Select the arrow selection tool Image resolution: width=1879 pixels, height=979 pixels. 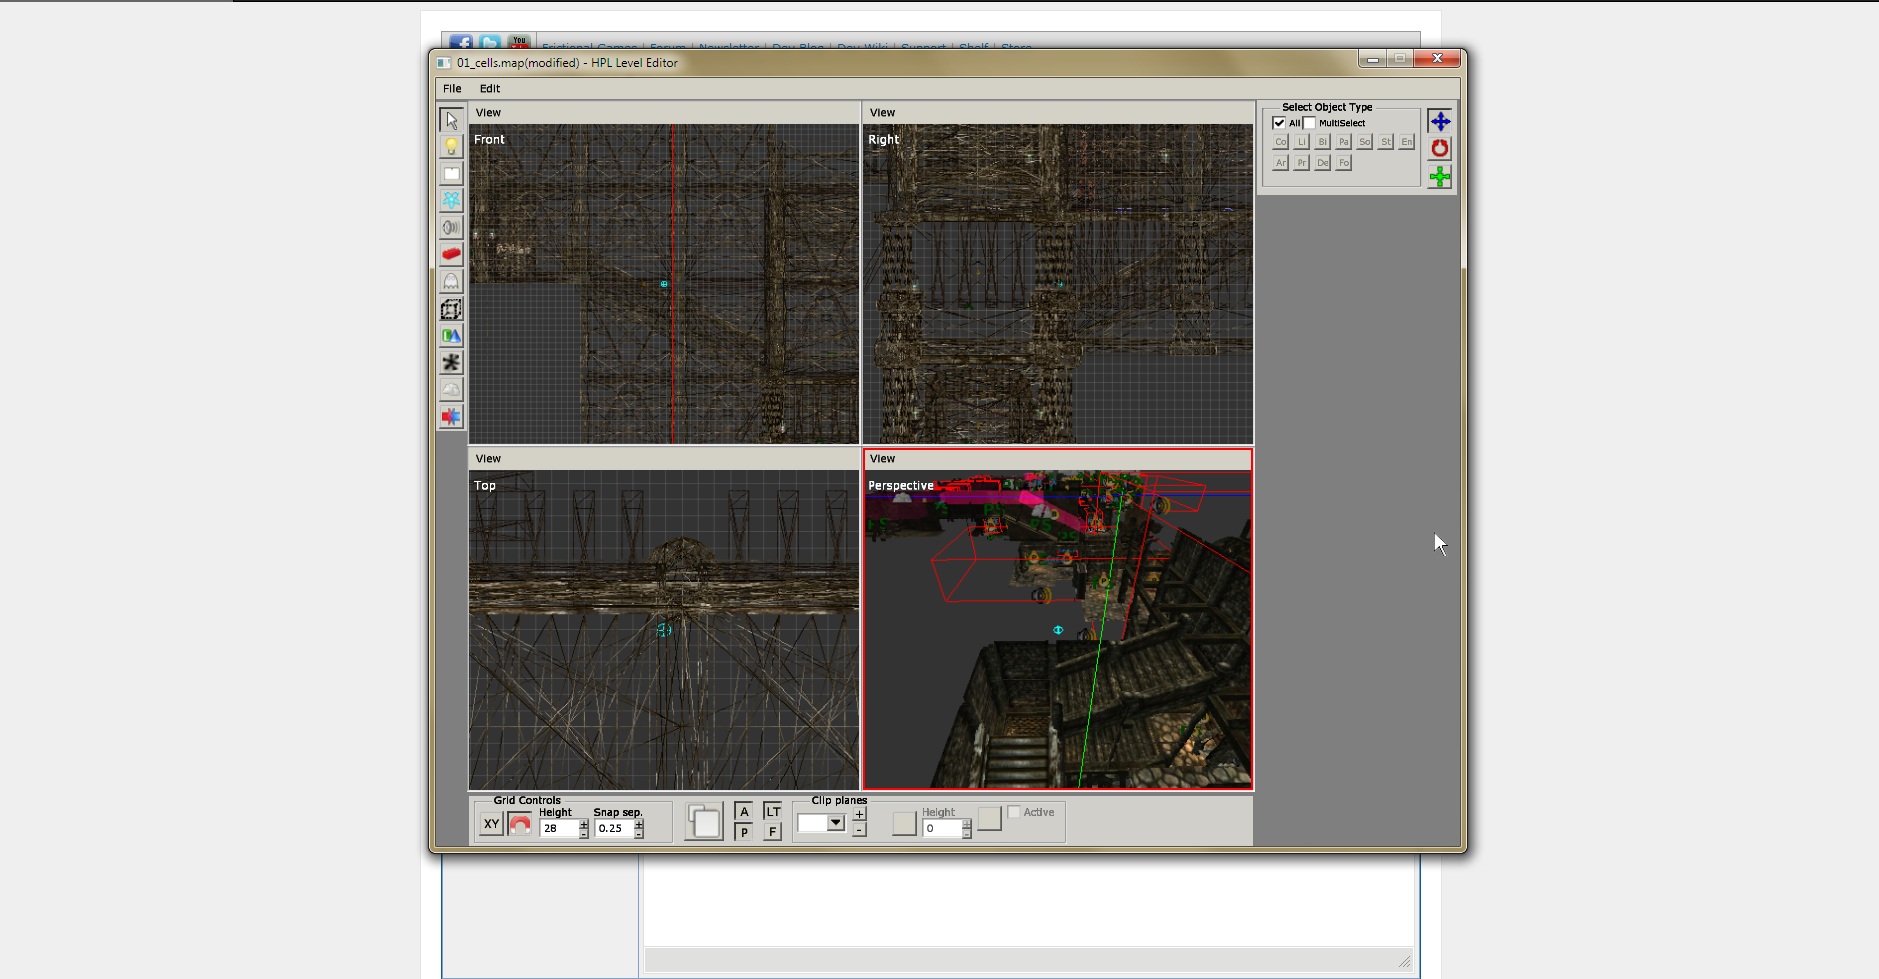click(x=451, y=120)
